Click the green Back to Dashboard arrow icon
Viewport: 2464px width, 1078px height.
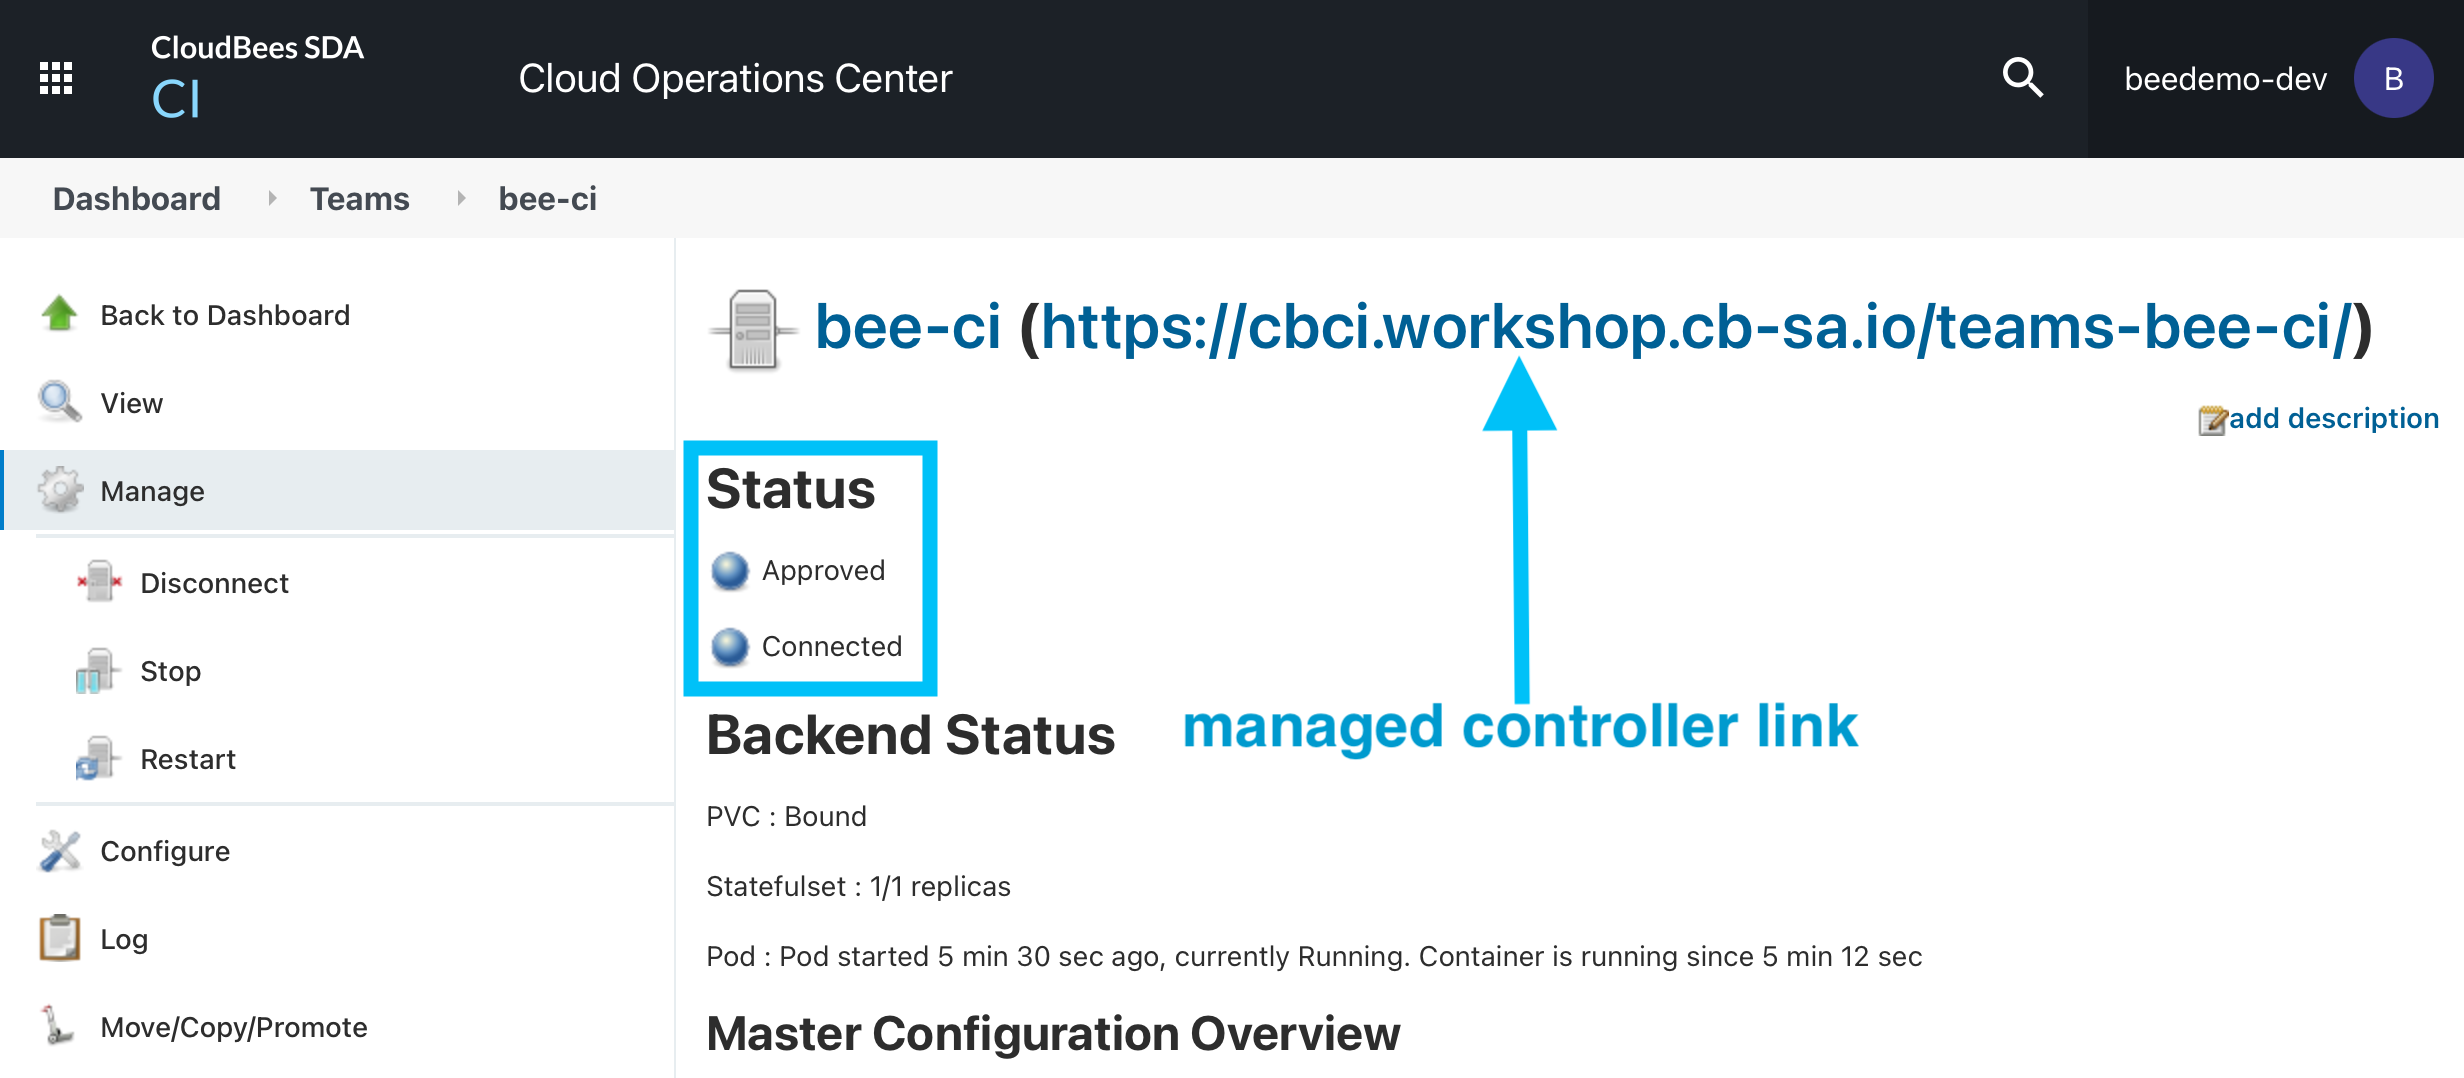(x=59, y=314)
